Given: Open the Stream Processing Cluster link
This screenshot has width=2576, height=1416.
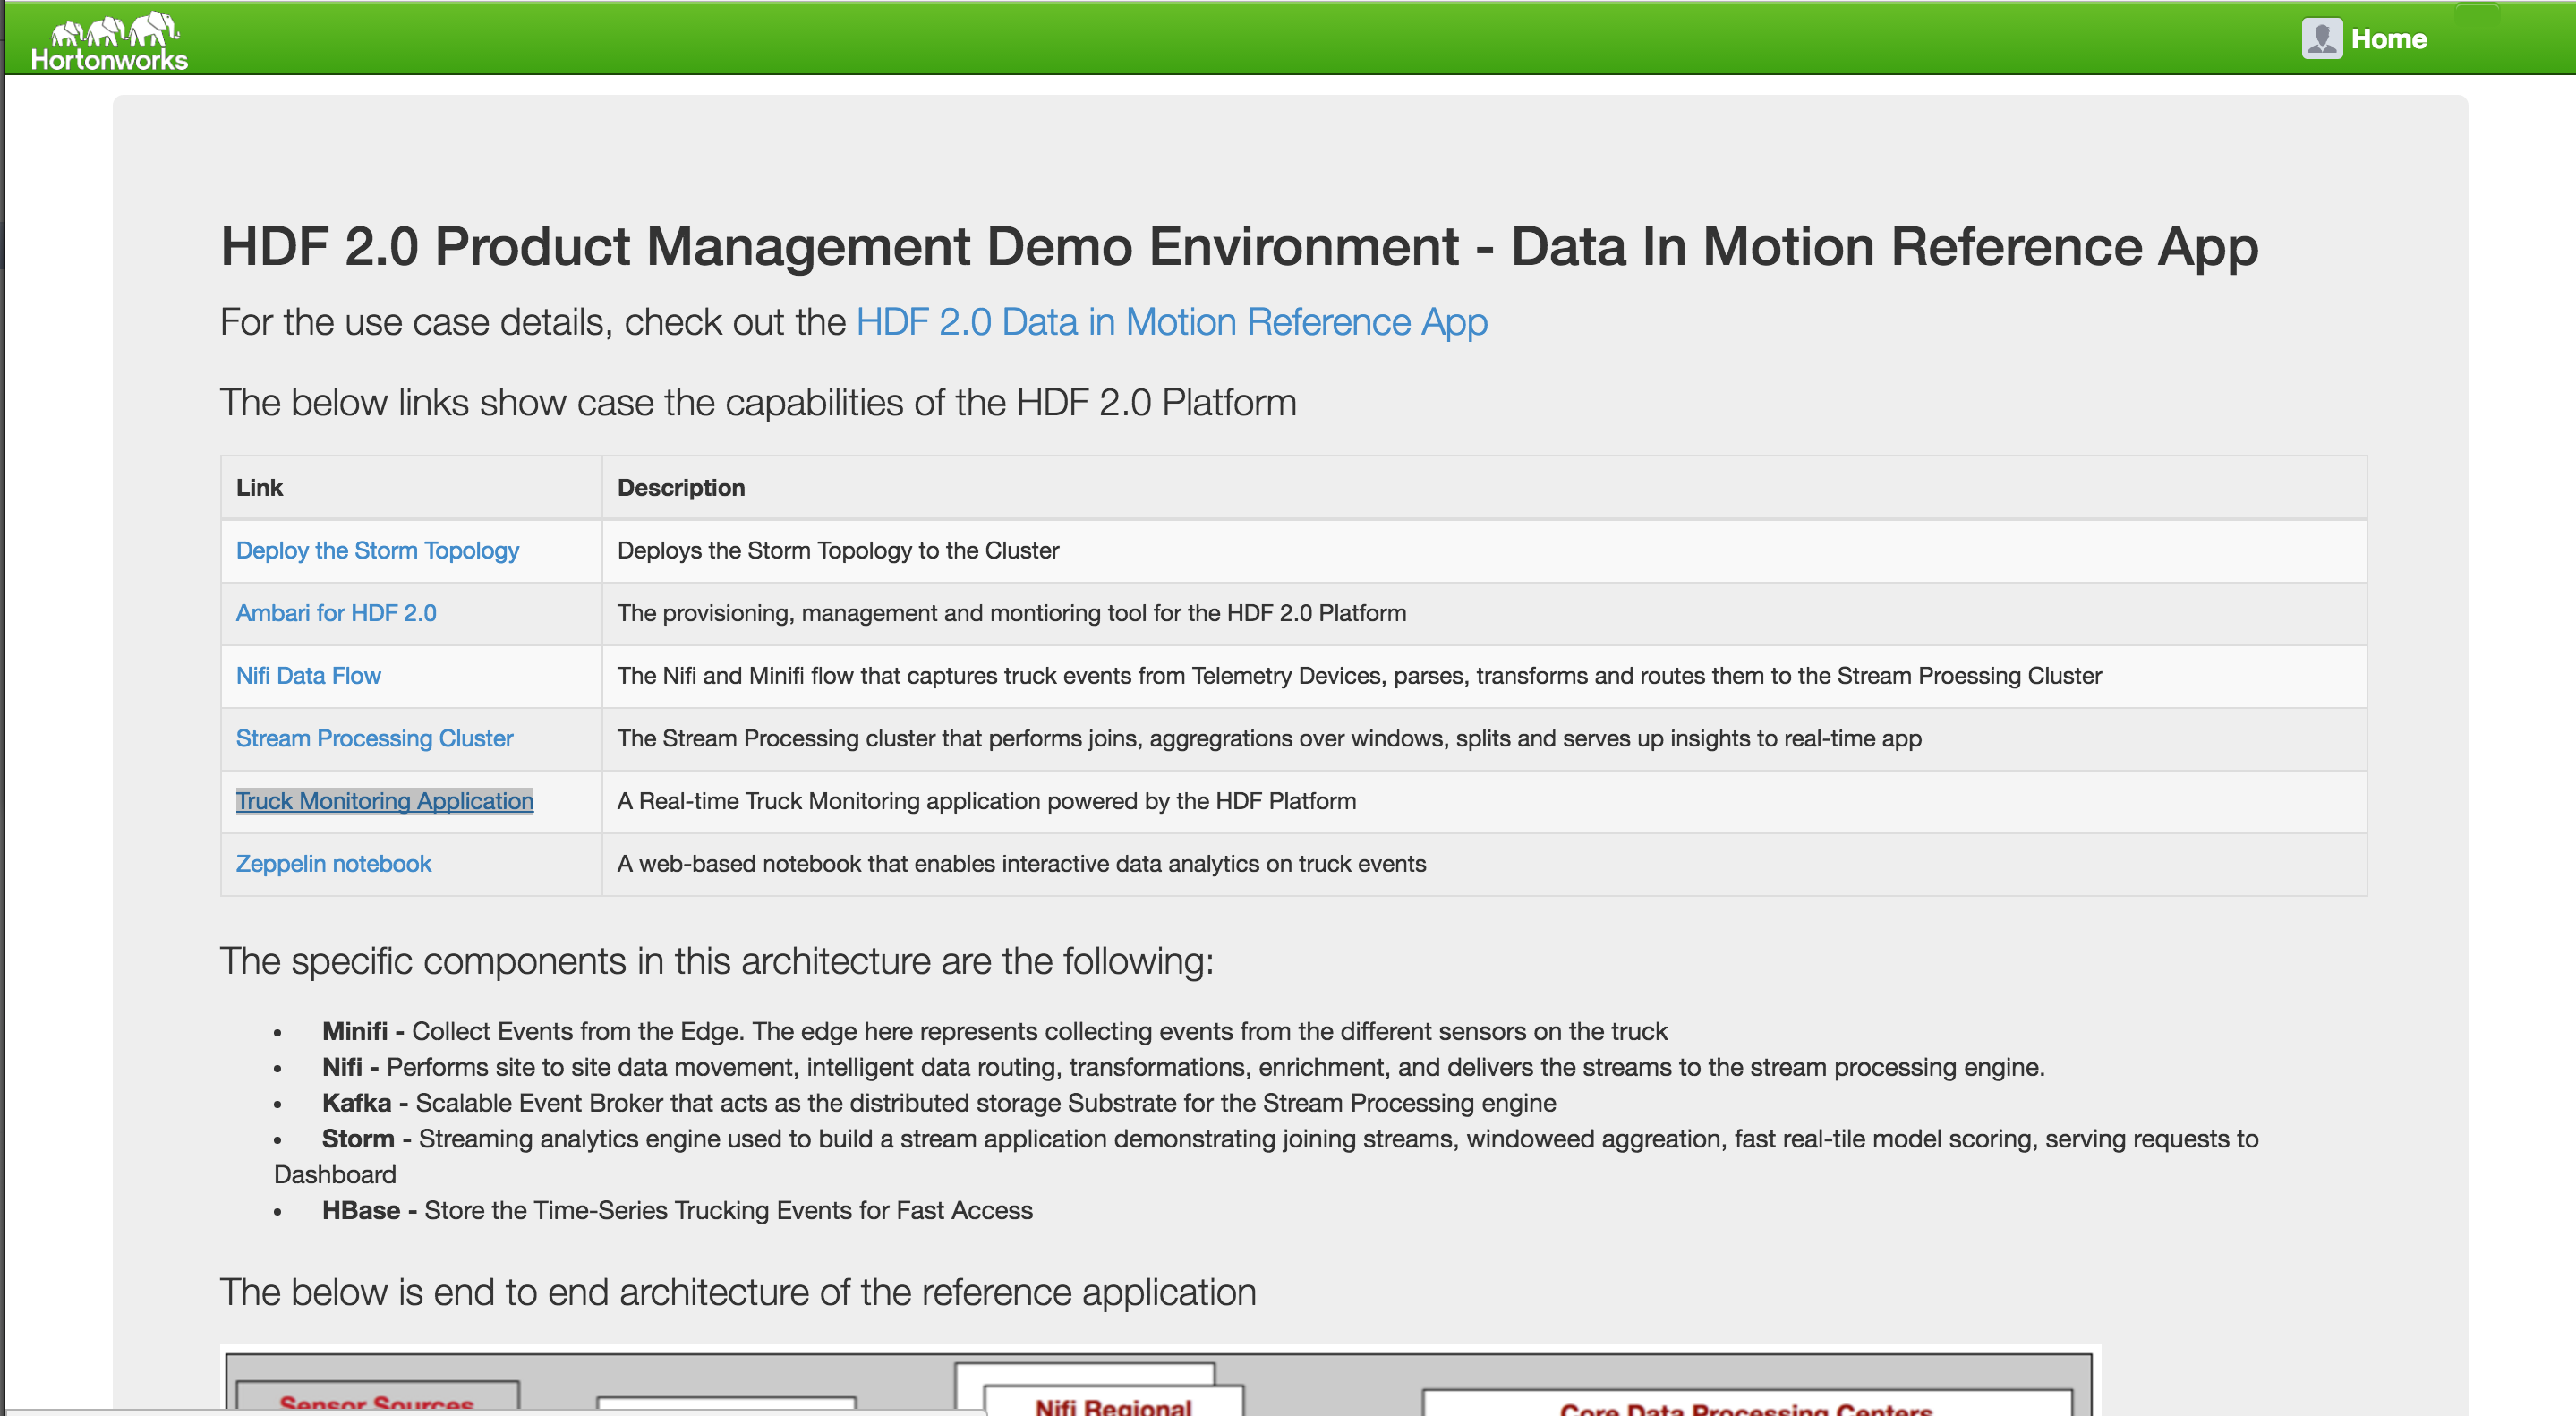Looking at the screenshot, I should click(x=374, y=738).
